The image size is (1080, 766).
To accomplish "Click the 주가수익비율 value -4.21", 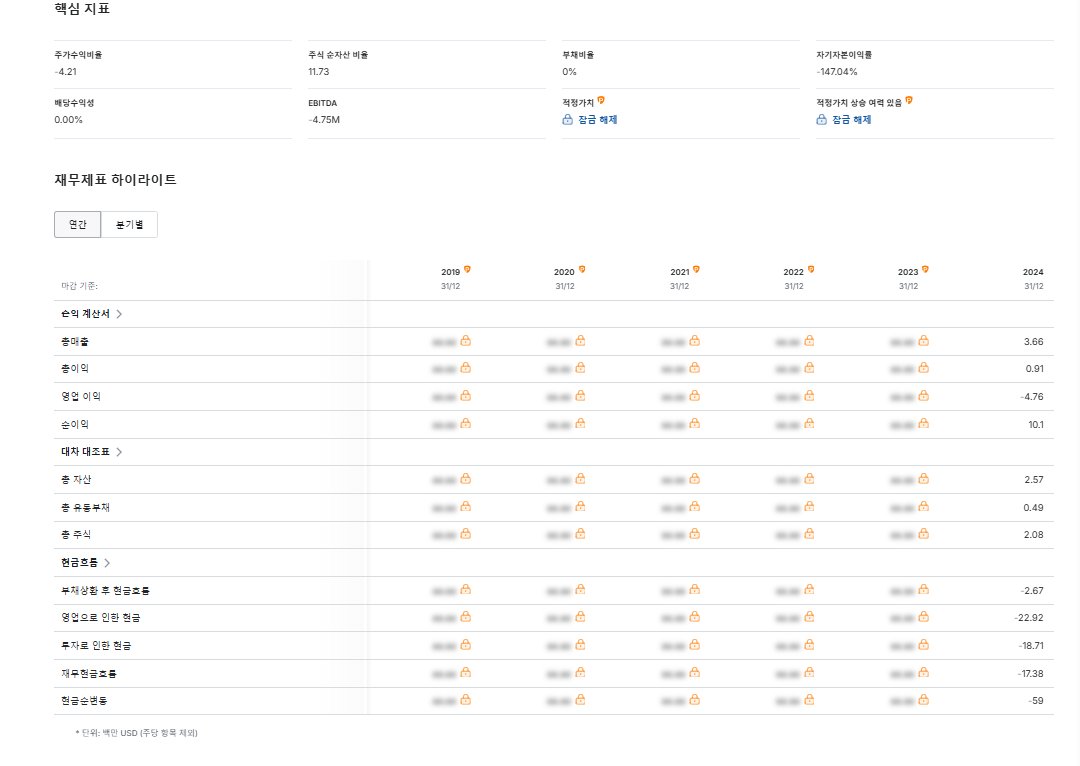I will (65, 72).
